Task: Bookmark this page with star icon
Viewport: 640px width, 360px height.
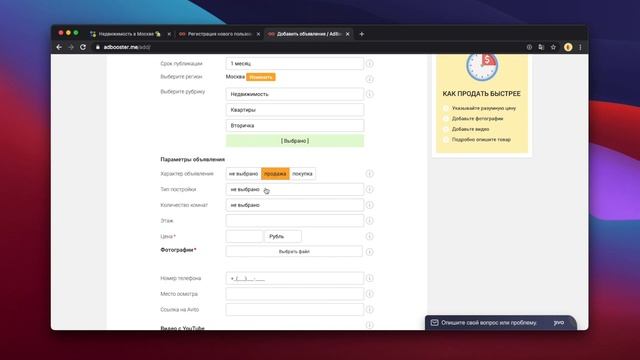Action: click(x=553, y=47)
